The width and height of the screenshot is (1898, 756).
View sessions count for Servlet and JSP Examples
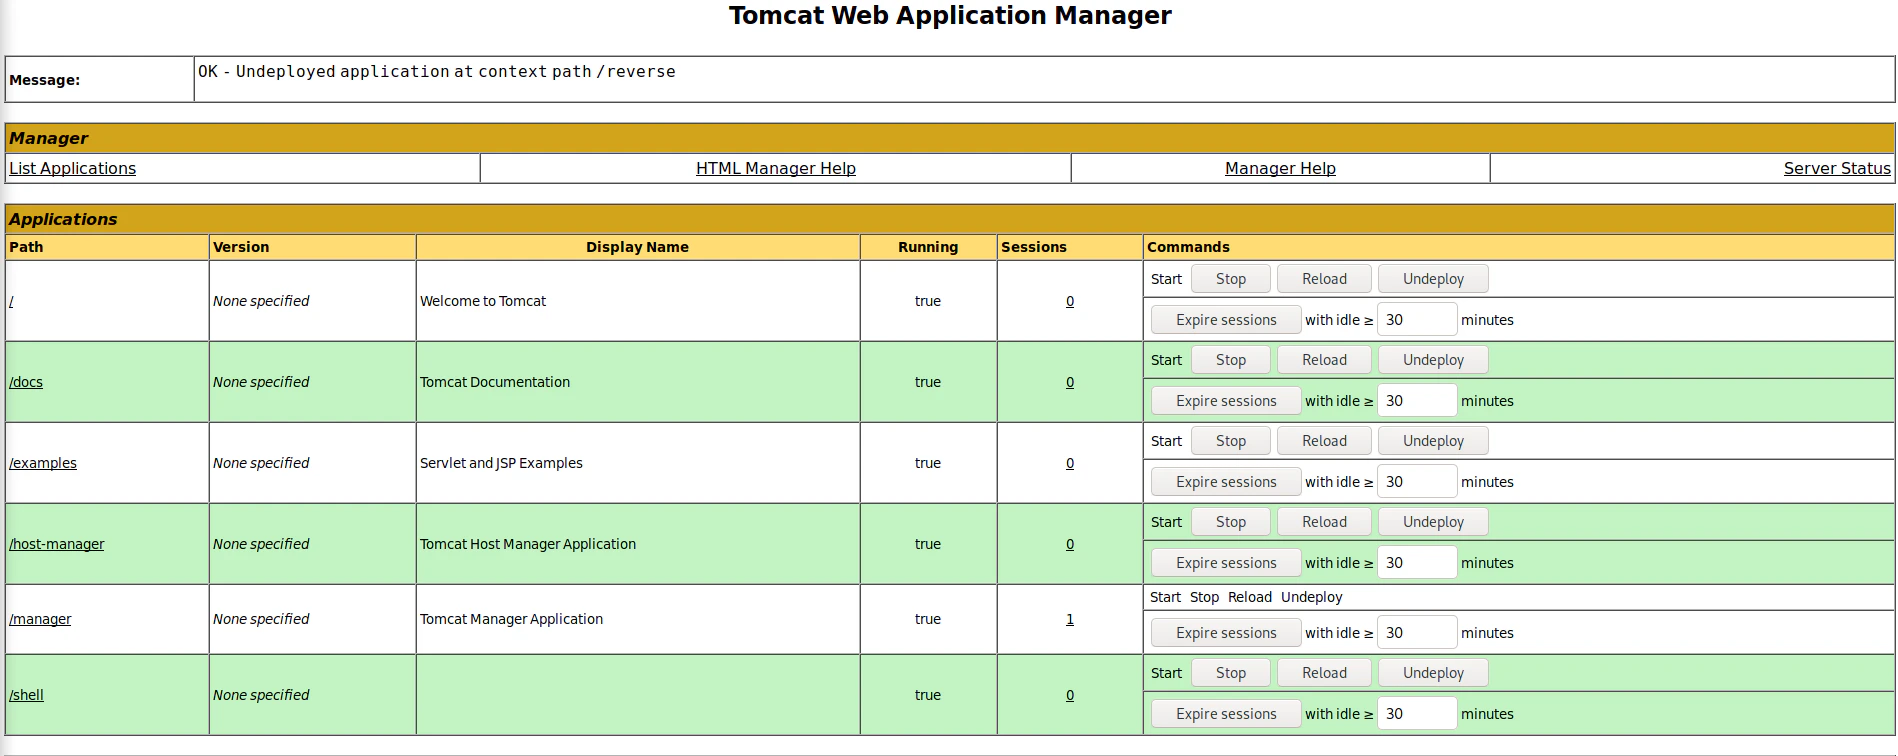coord(1070,463)
